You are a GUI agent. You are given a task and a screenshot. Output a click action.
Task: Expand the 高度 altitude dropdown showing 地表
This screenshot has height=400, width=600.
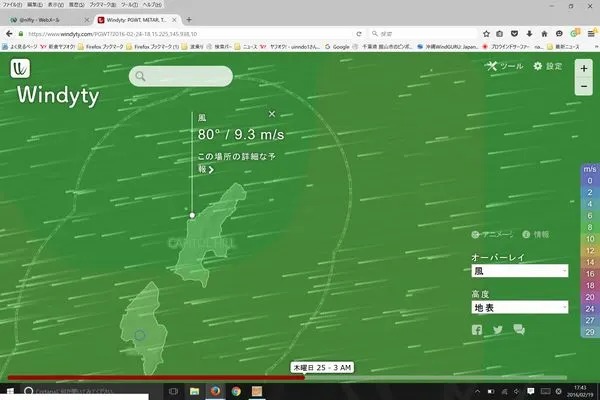click(x=520, y=307)
